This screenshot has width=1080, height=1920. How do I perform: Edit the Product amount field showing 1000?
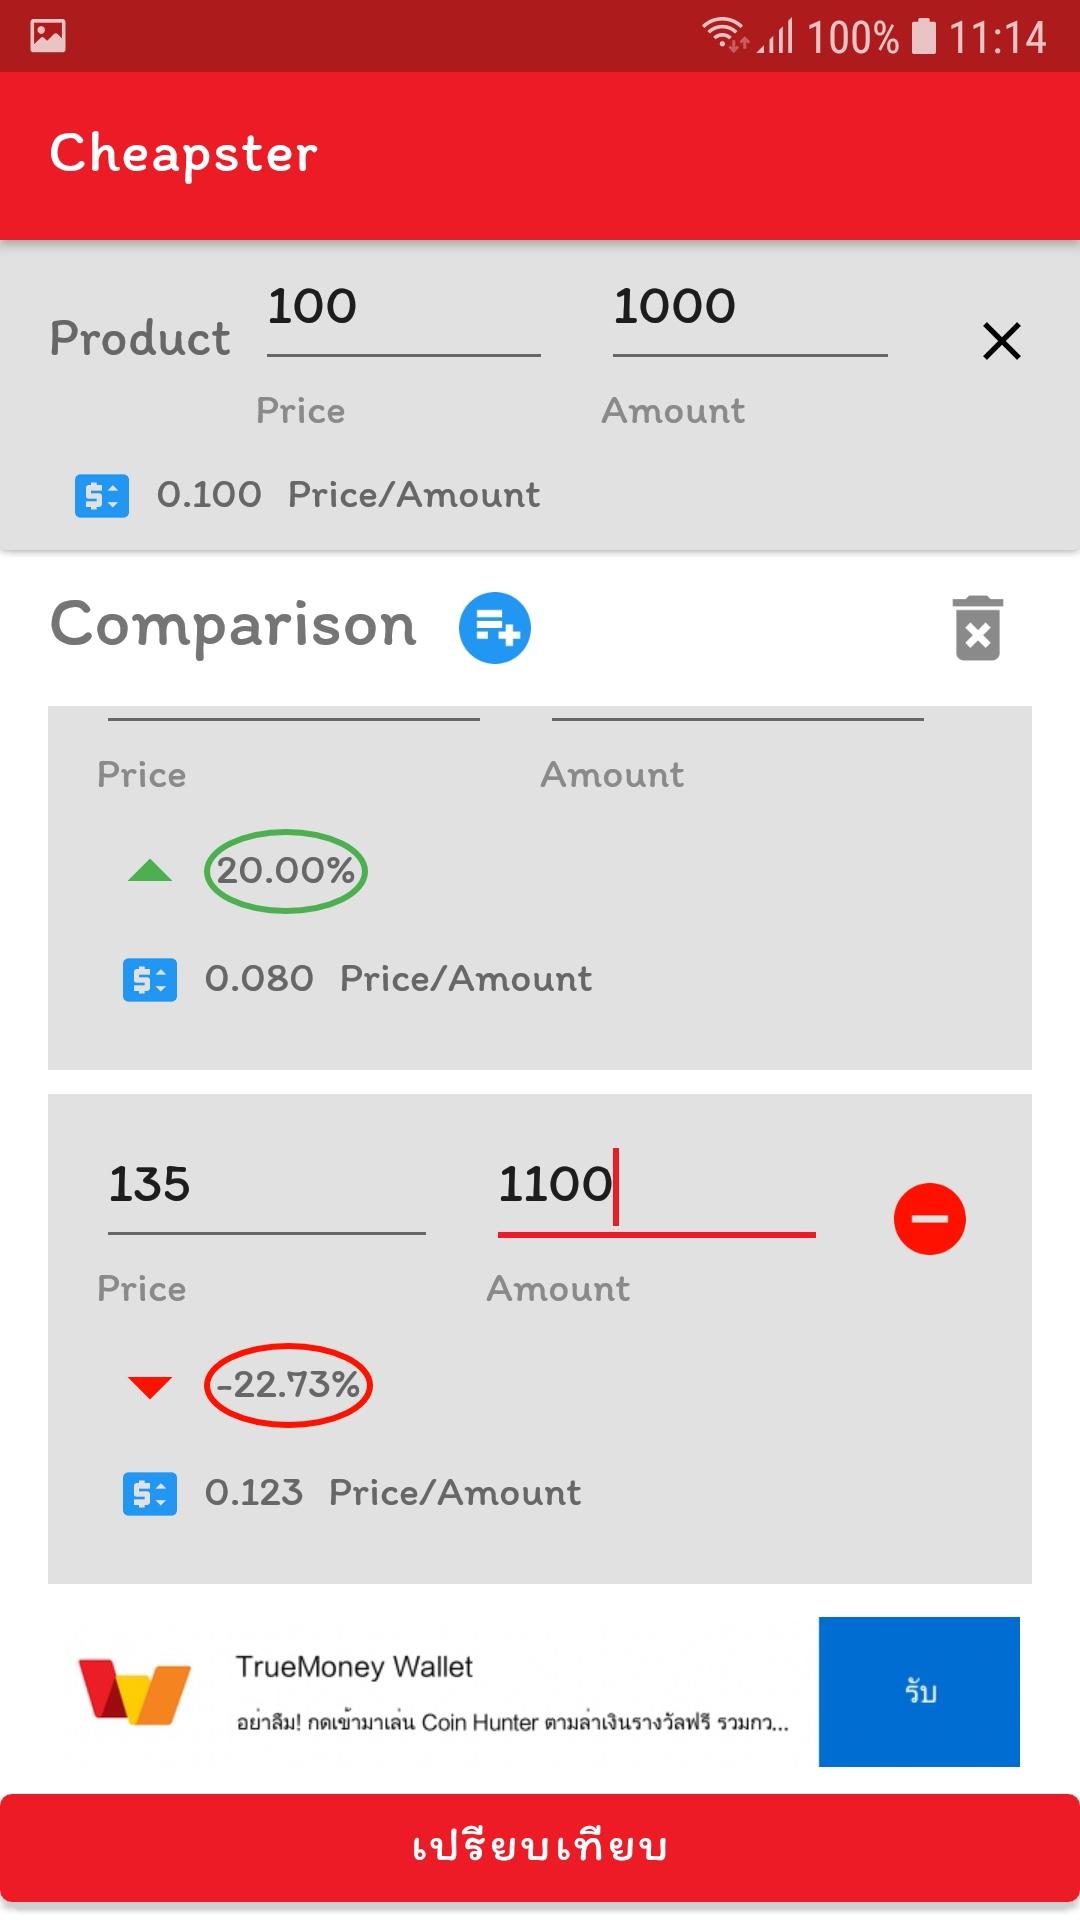point(749,308)
